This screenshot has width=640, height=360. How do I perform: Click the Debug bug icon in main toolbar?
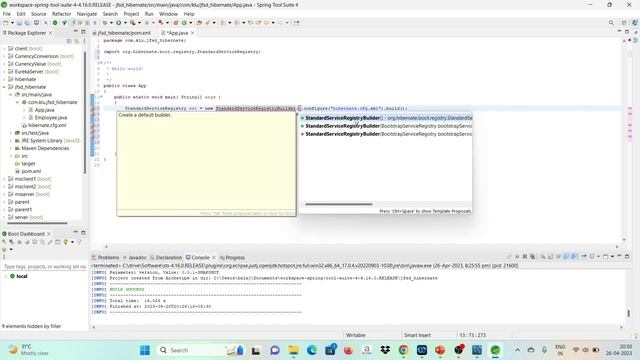[105, 22]
